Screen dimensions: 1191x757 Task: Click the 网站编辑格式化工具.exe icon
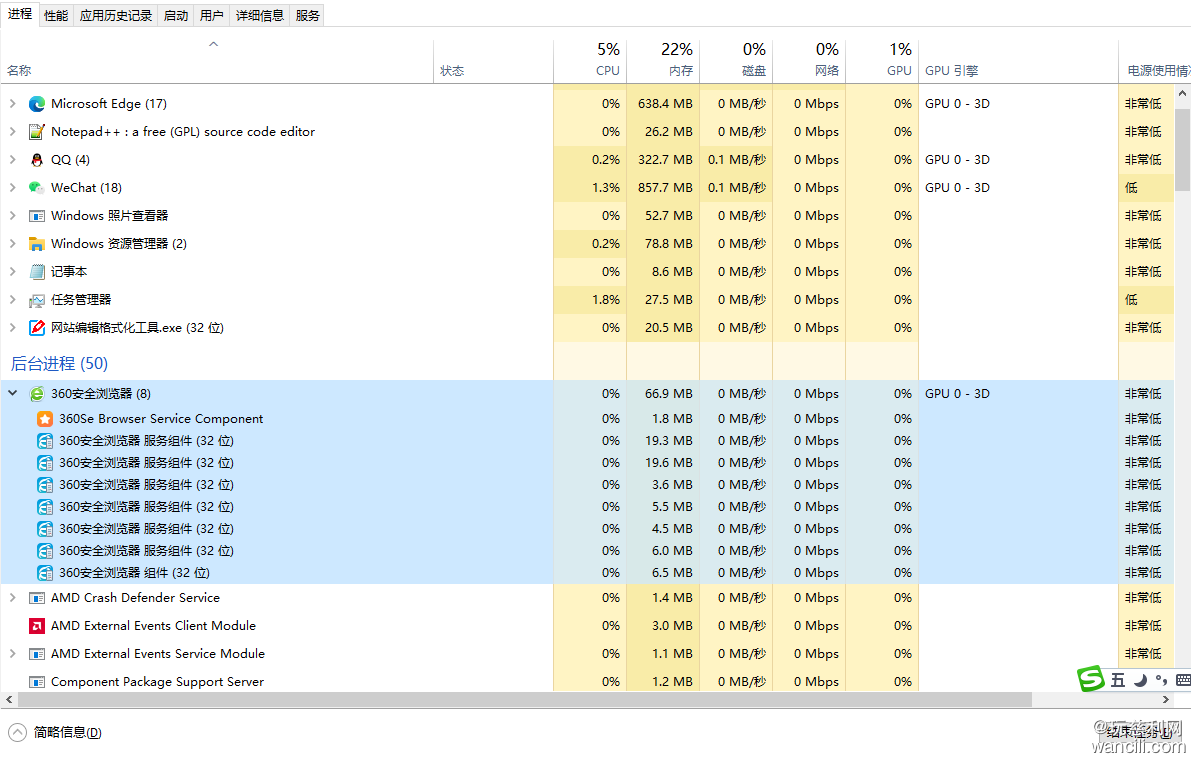pyautogui.click(x=36, y=328)
